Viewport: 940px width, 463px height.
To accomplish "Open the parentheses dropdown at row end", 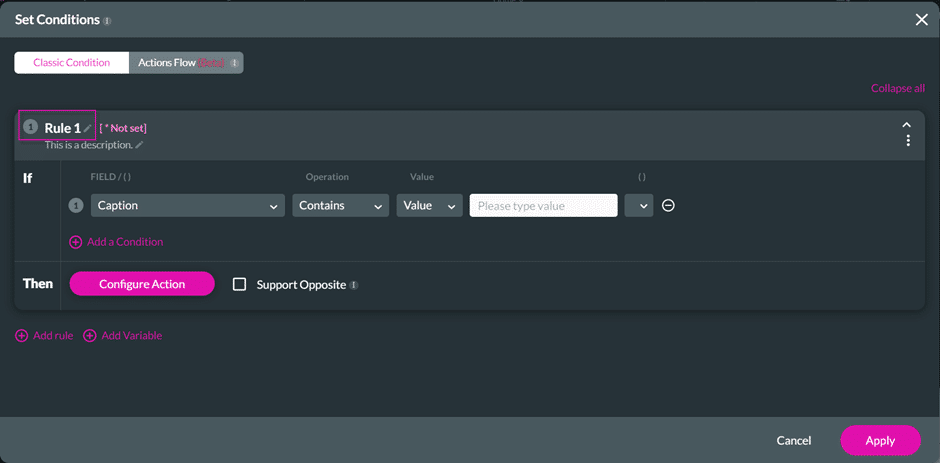I will (x=638, y=206).
